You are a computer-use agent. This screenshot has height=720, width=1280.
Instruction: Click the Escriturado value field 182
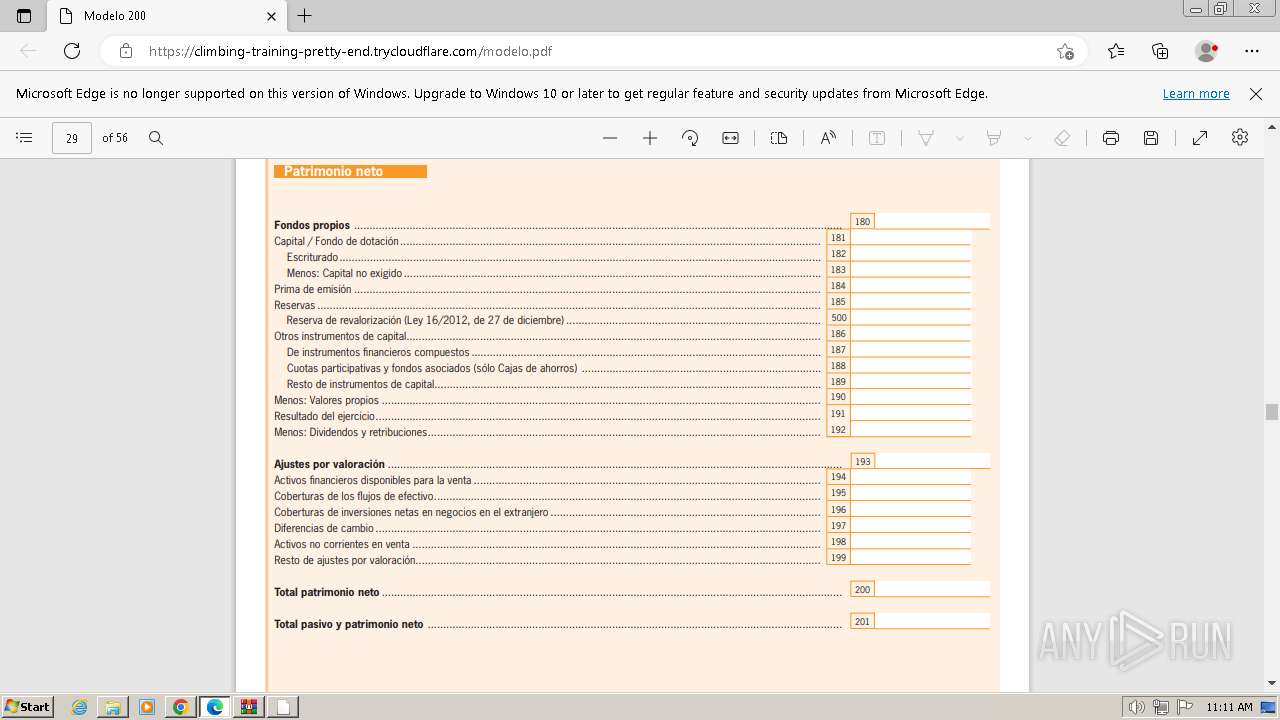(x=910, y=254)
